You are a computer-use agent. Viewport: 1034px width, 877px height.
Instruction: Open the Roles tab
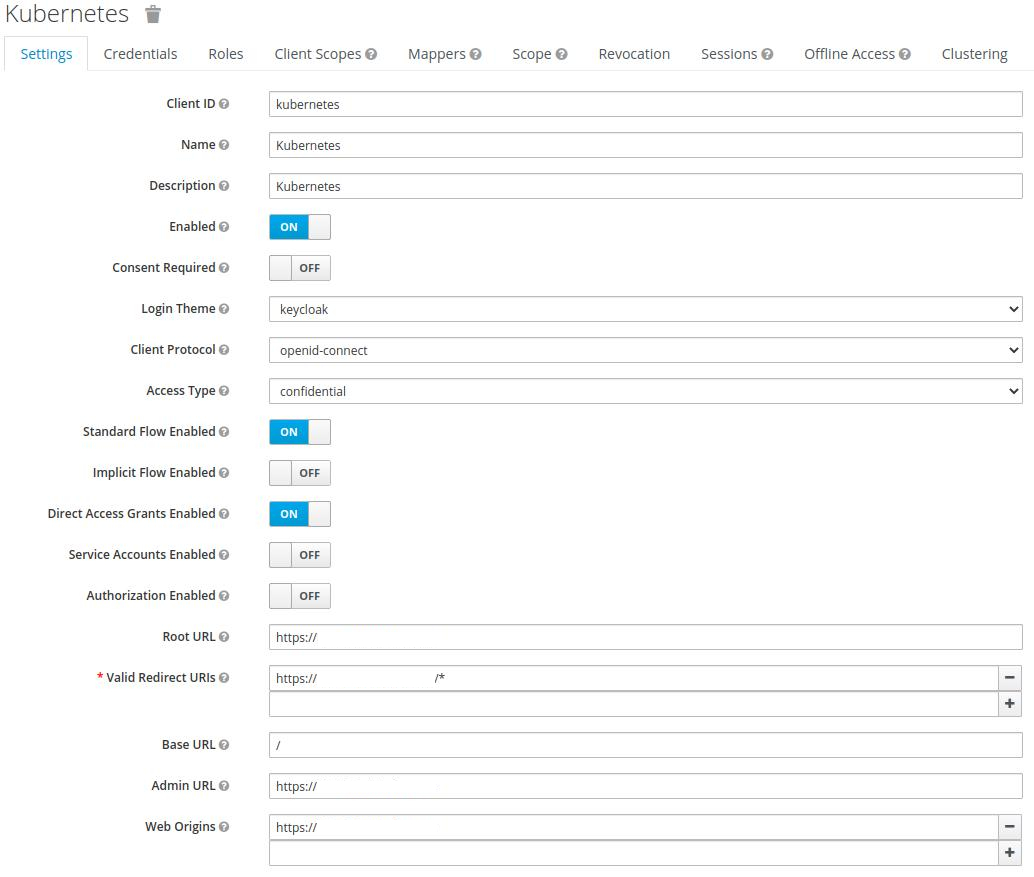pos(226,54)
